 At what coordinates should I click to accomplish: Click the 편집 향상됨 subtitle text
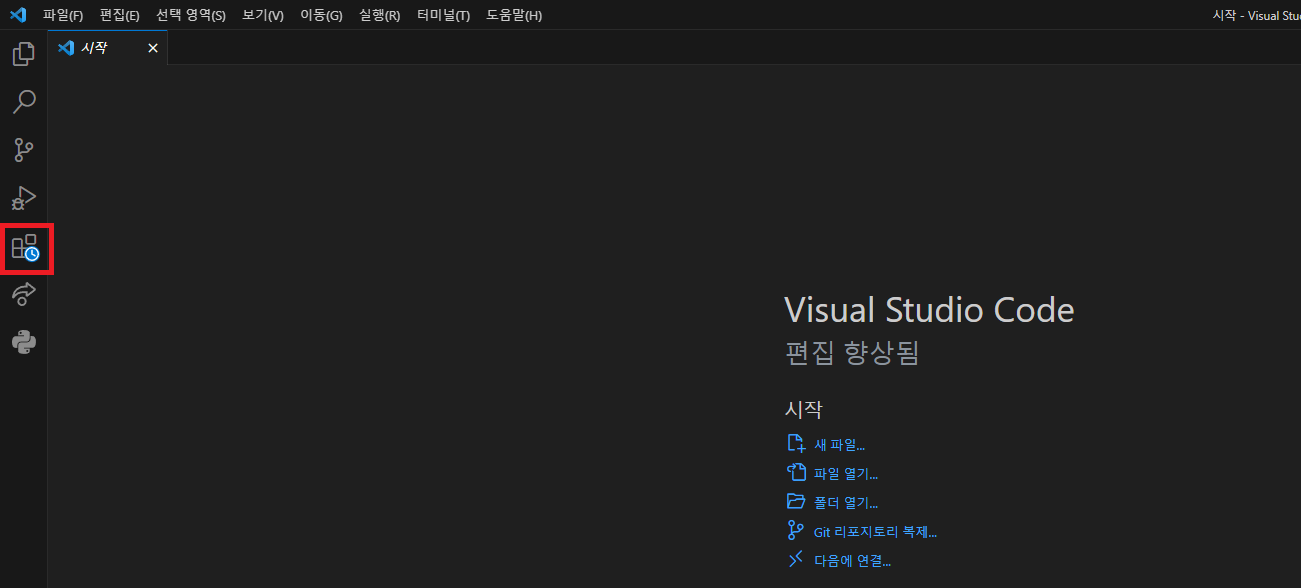852,352
